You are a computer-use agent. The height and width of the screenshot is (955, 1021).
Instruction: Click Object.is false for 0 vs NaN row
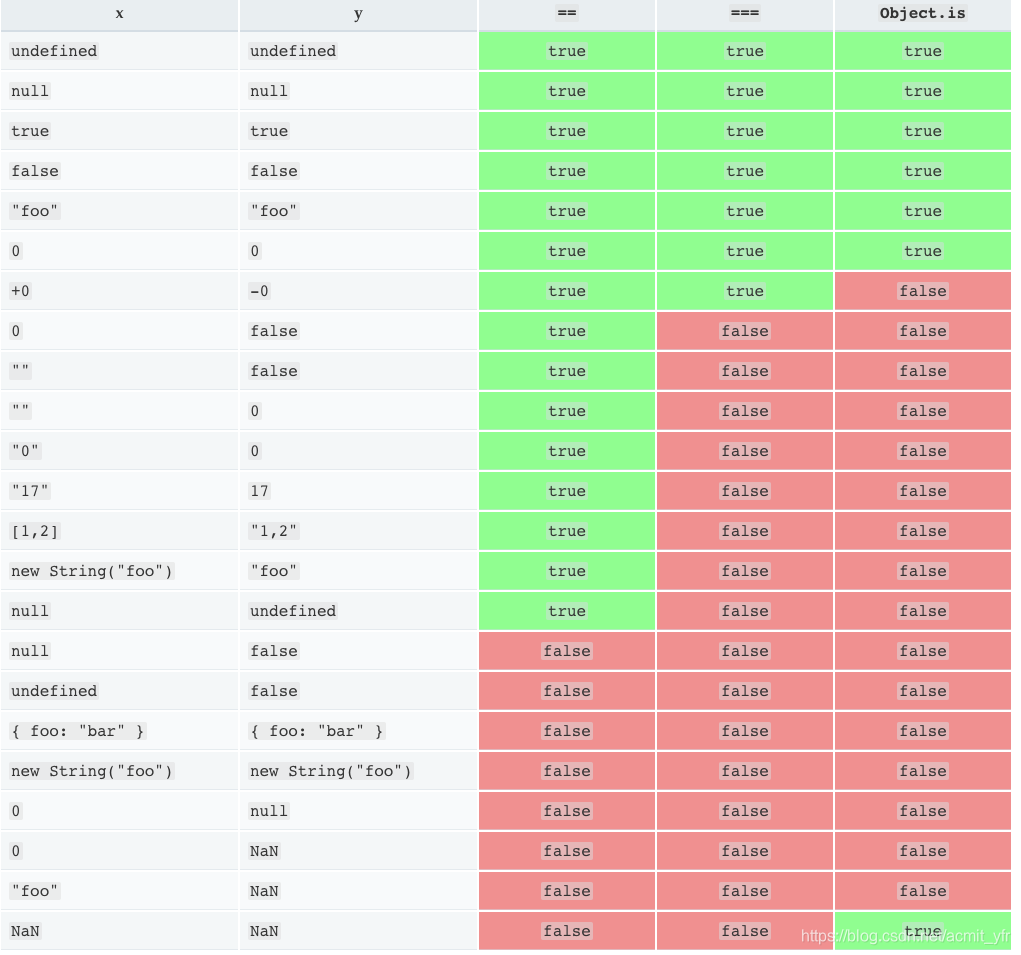(922, 851)
